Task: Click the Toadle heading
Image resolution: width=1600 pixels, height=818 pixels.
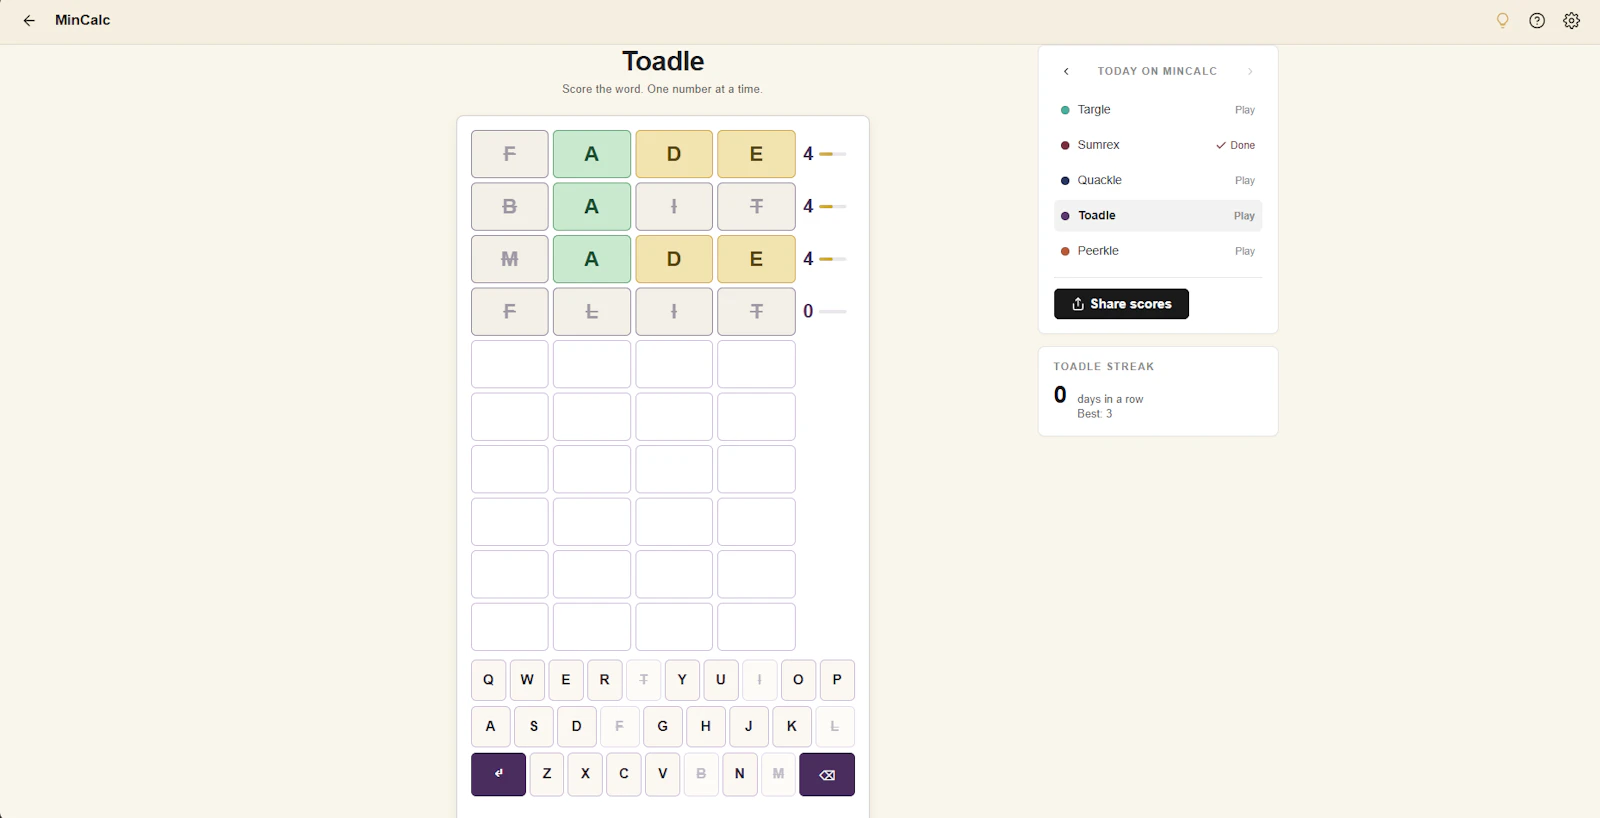Action: [663, 61]
